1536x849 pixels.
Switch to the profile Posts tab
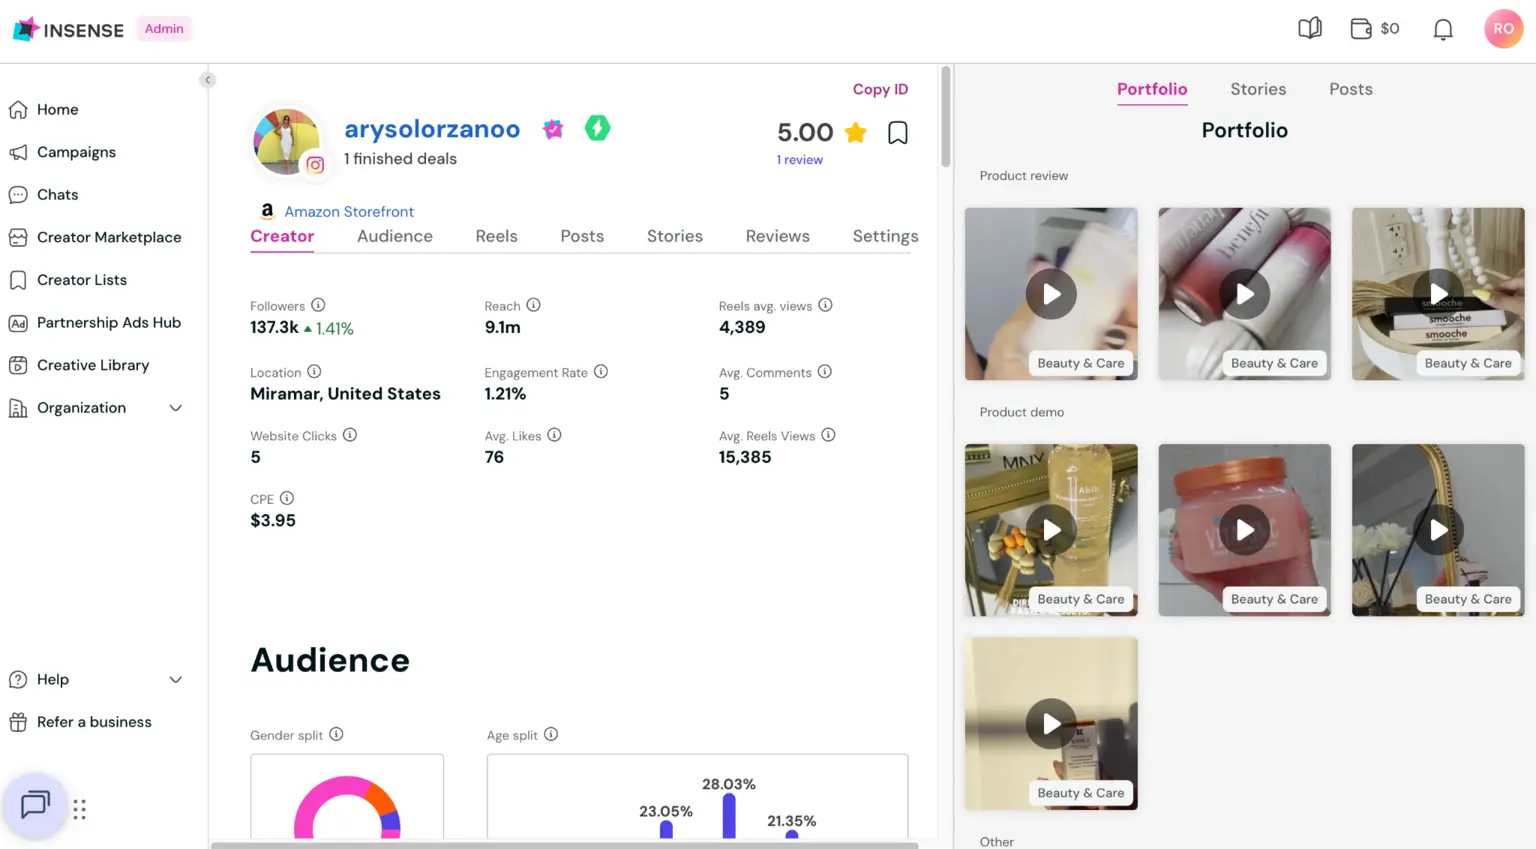click(582, 236)
